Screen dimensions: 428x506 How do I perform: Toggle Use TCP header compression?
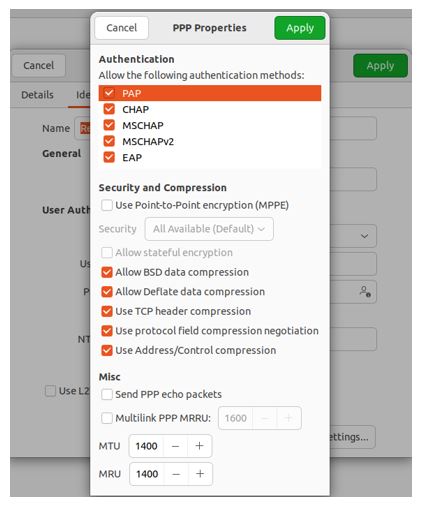coord(107,311)
